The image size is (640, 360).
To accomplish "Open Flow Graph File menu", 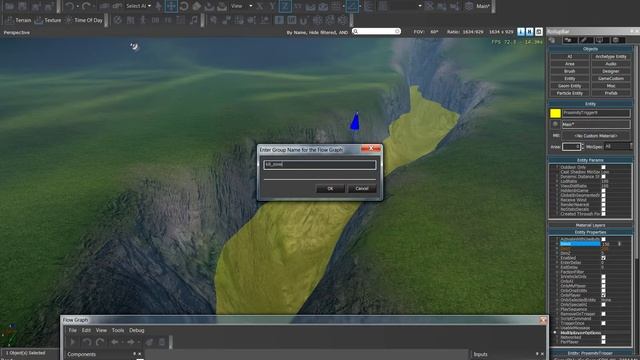I will [73, 330].
